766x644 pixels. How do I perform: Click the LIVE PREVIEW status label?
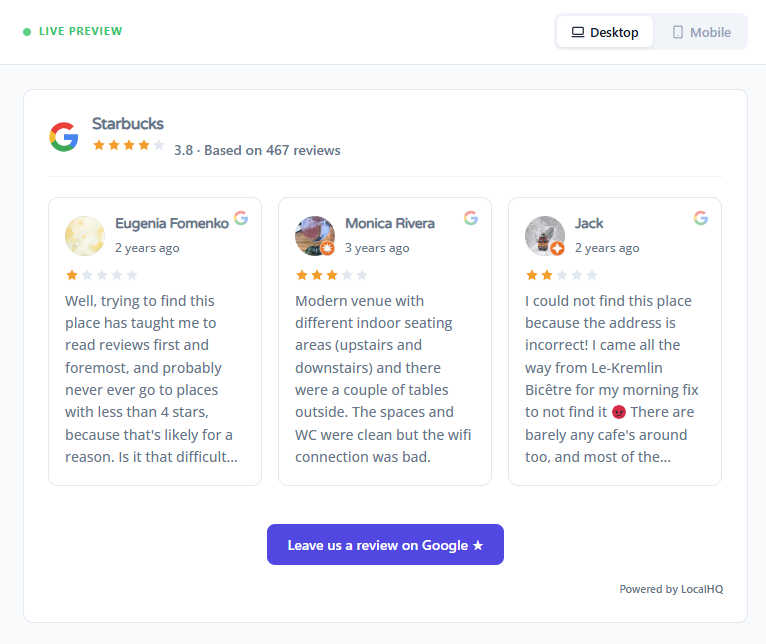pyautogui.click(x=81, y=31)
